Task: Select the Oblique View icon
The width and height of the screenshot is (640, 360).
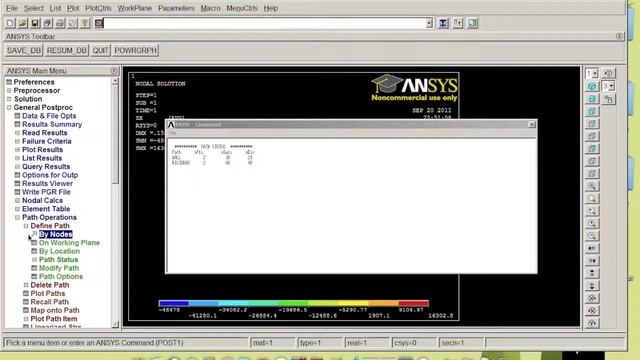Action: [x=592, y=99]
